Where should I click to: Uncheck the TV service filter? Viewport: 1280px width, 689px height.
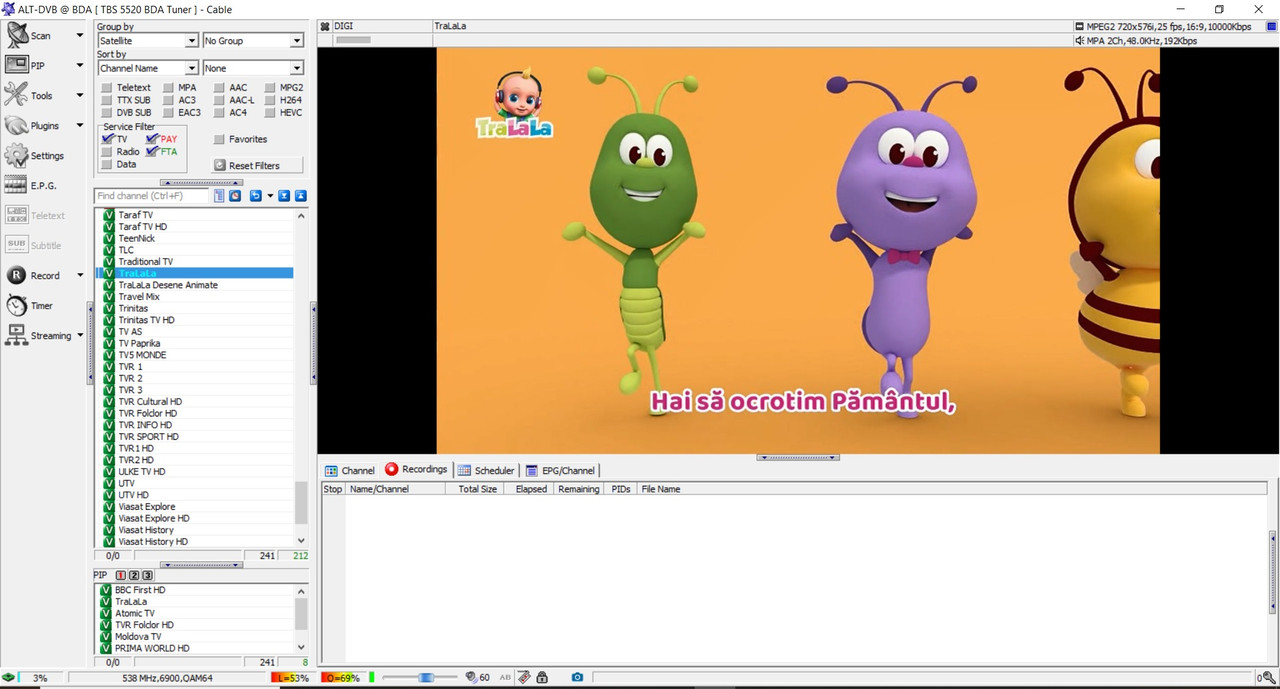click(x=107, y=139)
